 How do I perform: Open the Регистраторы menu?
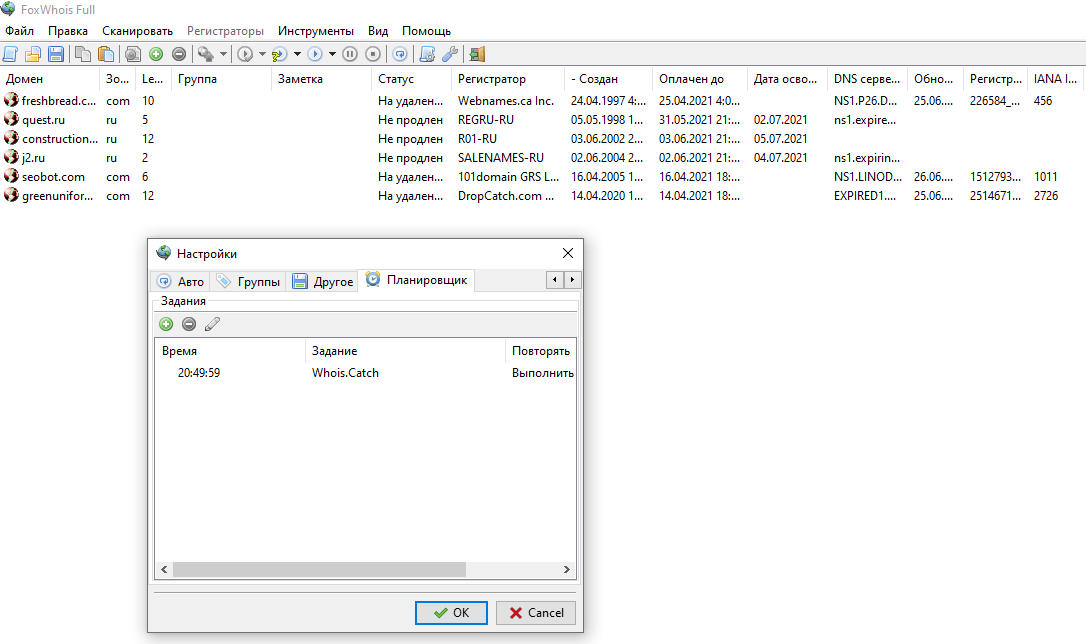pos(225,31)
